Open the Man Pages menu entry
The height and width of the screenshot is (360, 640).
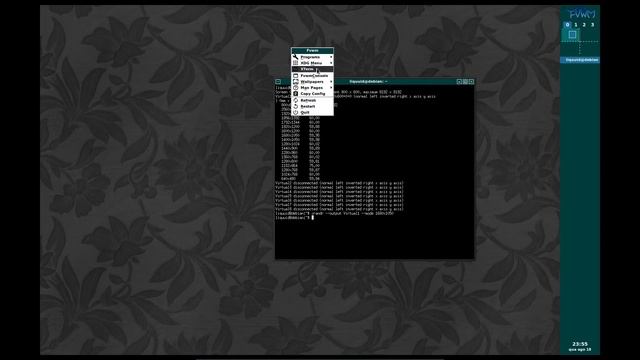(x=312, y=88)
